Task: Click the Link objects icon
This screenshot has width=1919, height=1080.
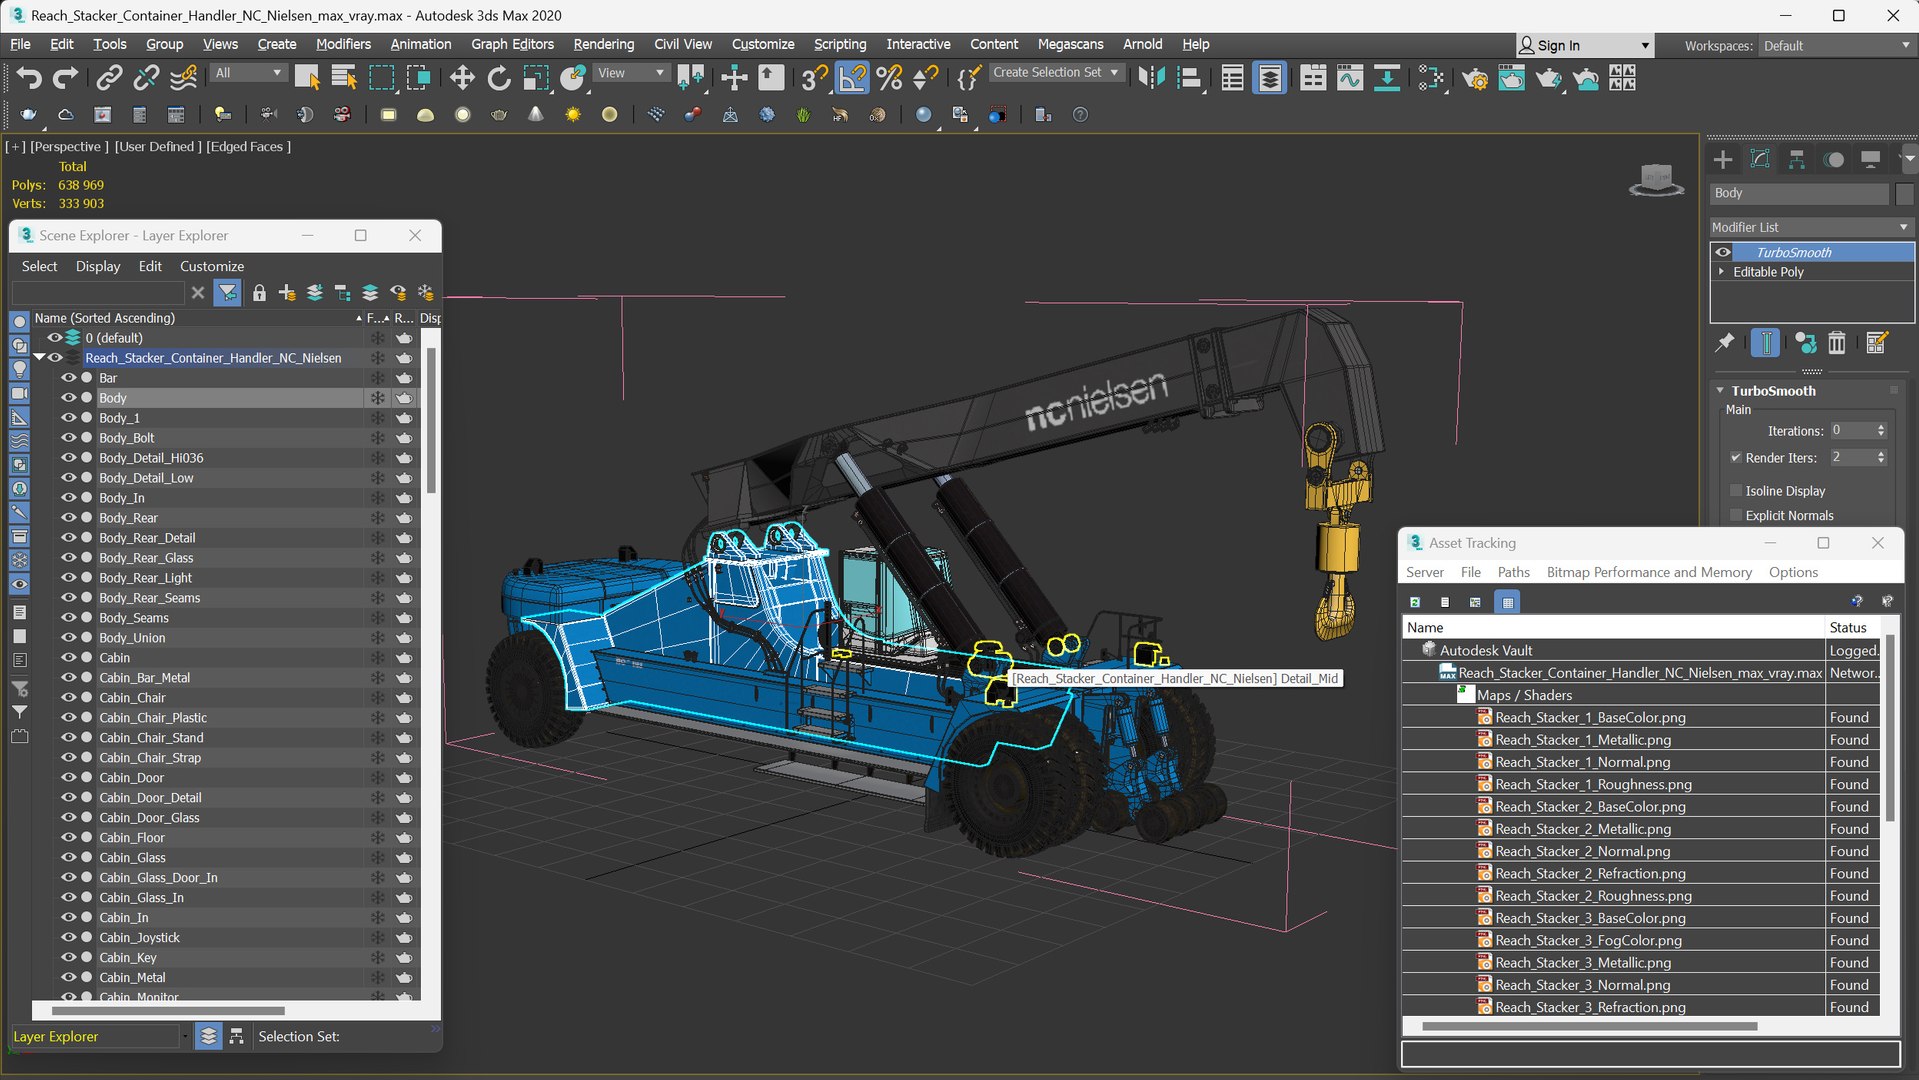Action: coord(109,78)
